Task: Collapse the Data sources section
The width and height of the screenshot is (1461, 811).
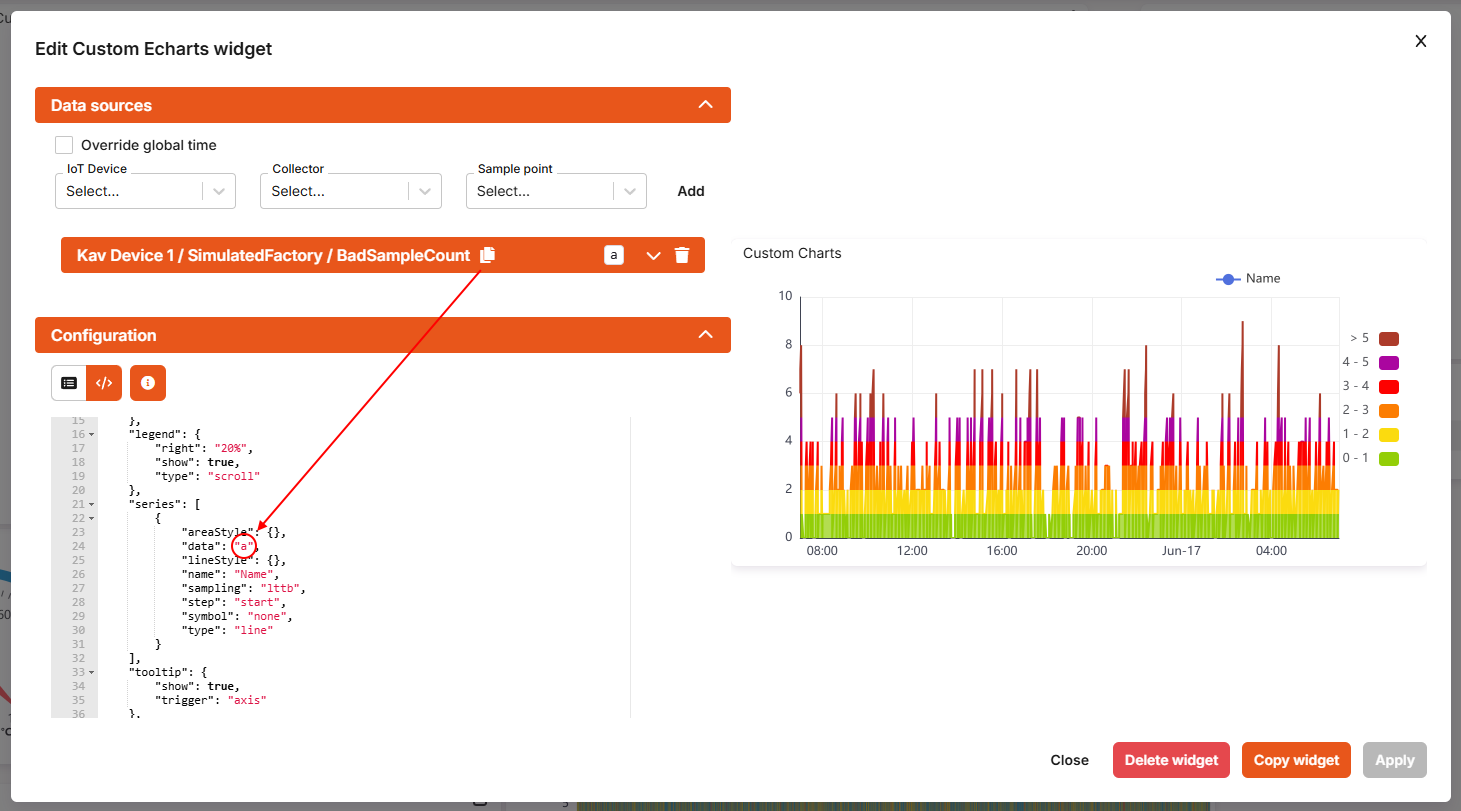Action: [705, 105]
